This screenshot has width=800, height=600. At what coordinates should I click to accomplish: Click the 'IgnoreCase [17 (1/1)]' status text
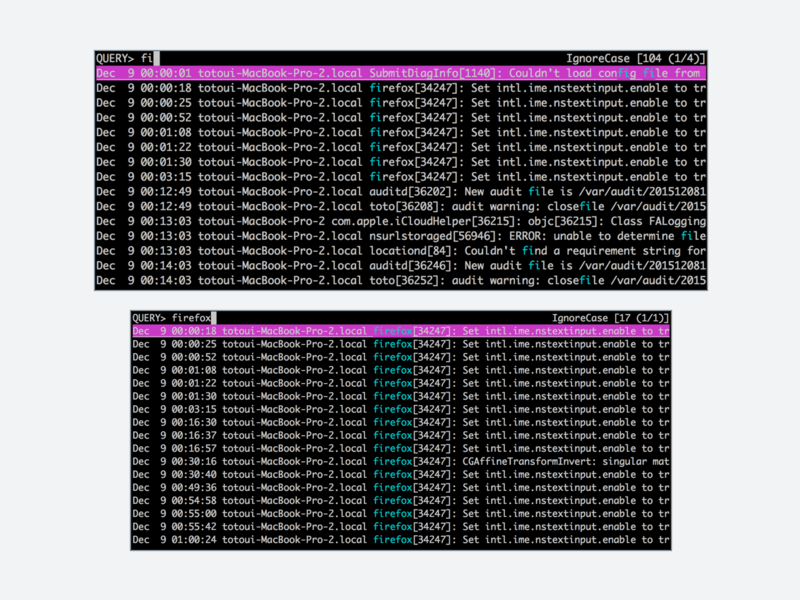tap(610, 318)
